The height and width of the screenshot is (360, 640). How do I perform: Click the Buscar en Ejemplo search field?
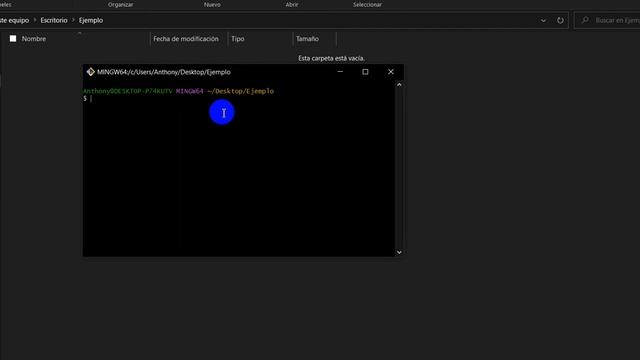pos(607,20)
